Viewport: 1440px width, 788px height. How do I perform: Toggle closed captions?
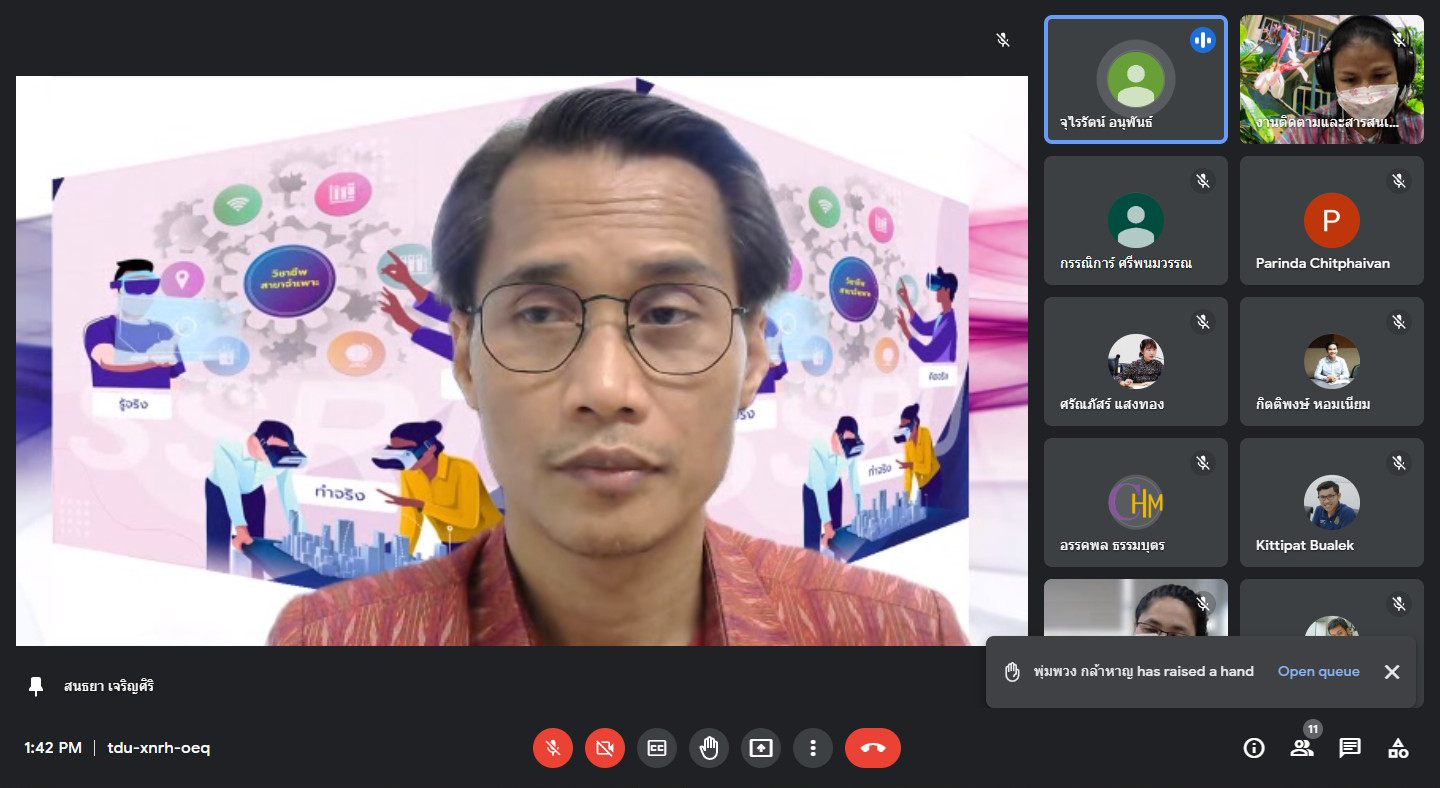[x=657, y=748]
